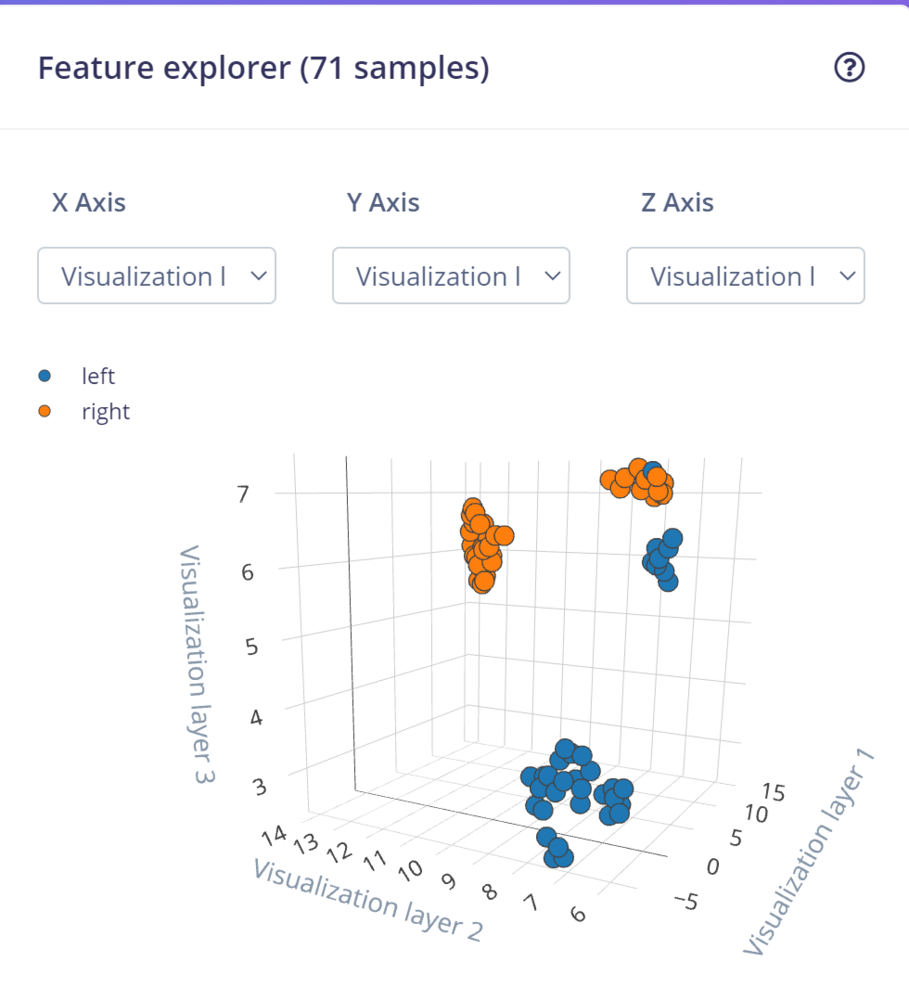Click the tall orange cluster of points
This screenshot has height=1000, width=909.
pyautogui.click(x=481, y=547)
